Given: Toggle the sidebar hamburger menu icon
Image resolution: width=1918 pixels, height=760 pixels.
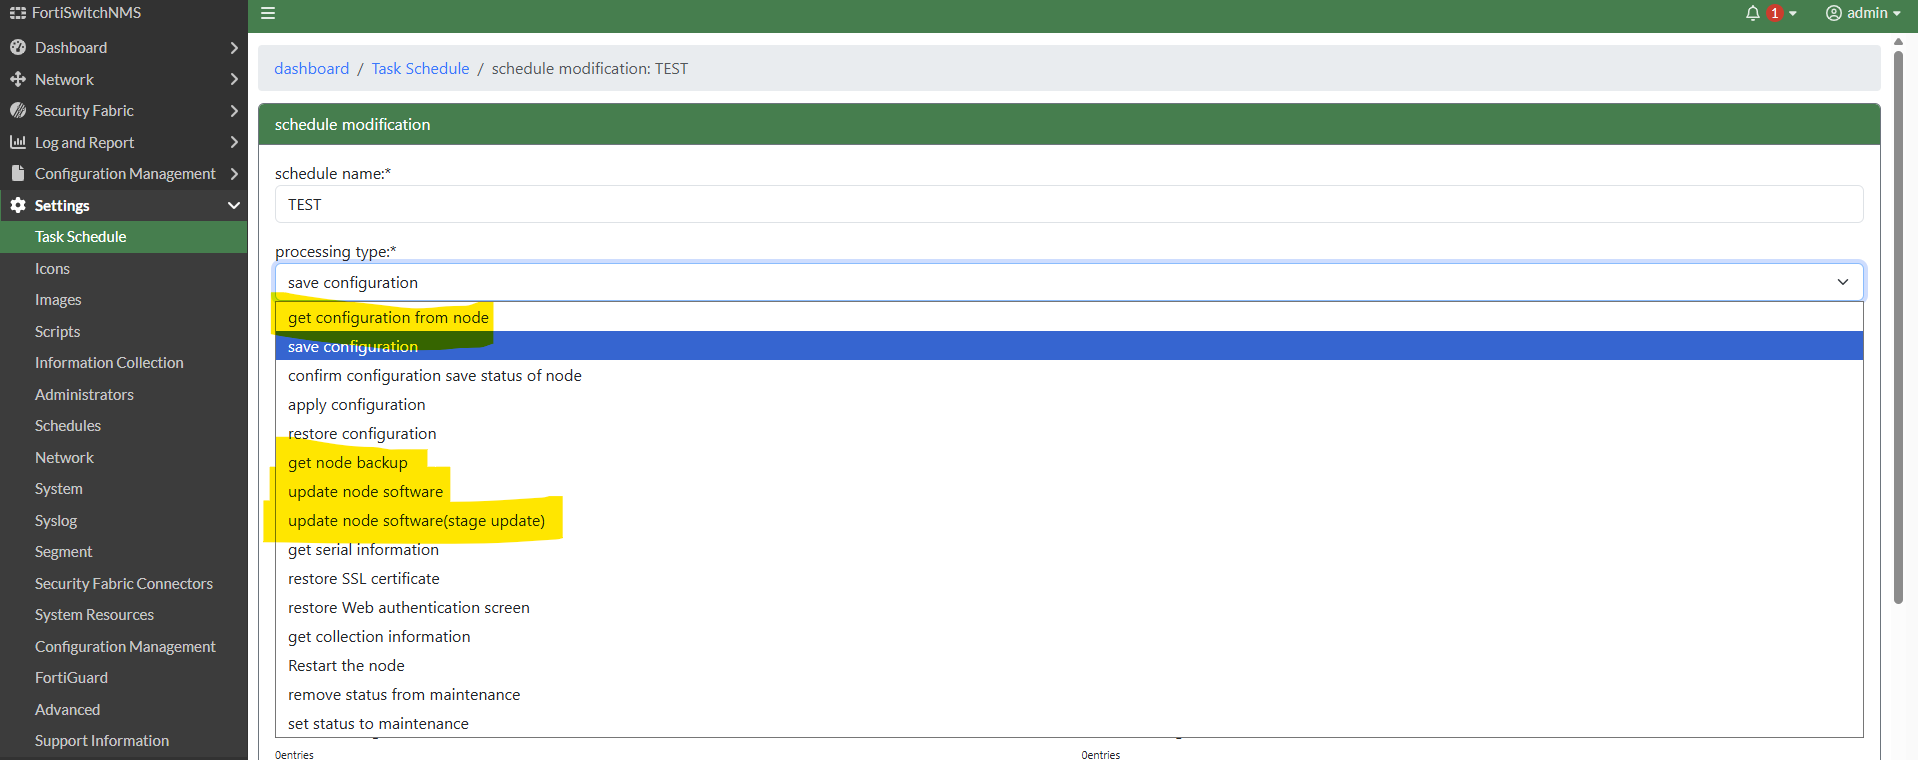Looking at the screenshot, I should coord(268,13).
